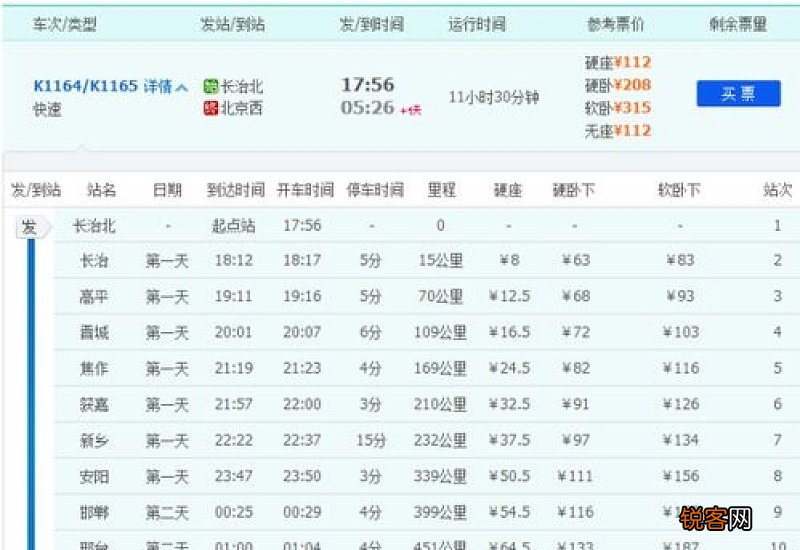Click the 6分 stop duration for 晋城
The width and height of the screenshot is (800, 550).
coord(370,332)
